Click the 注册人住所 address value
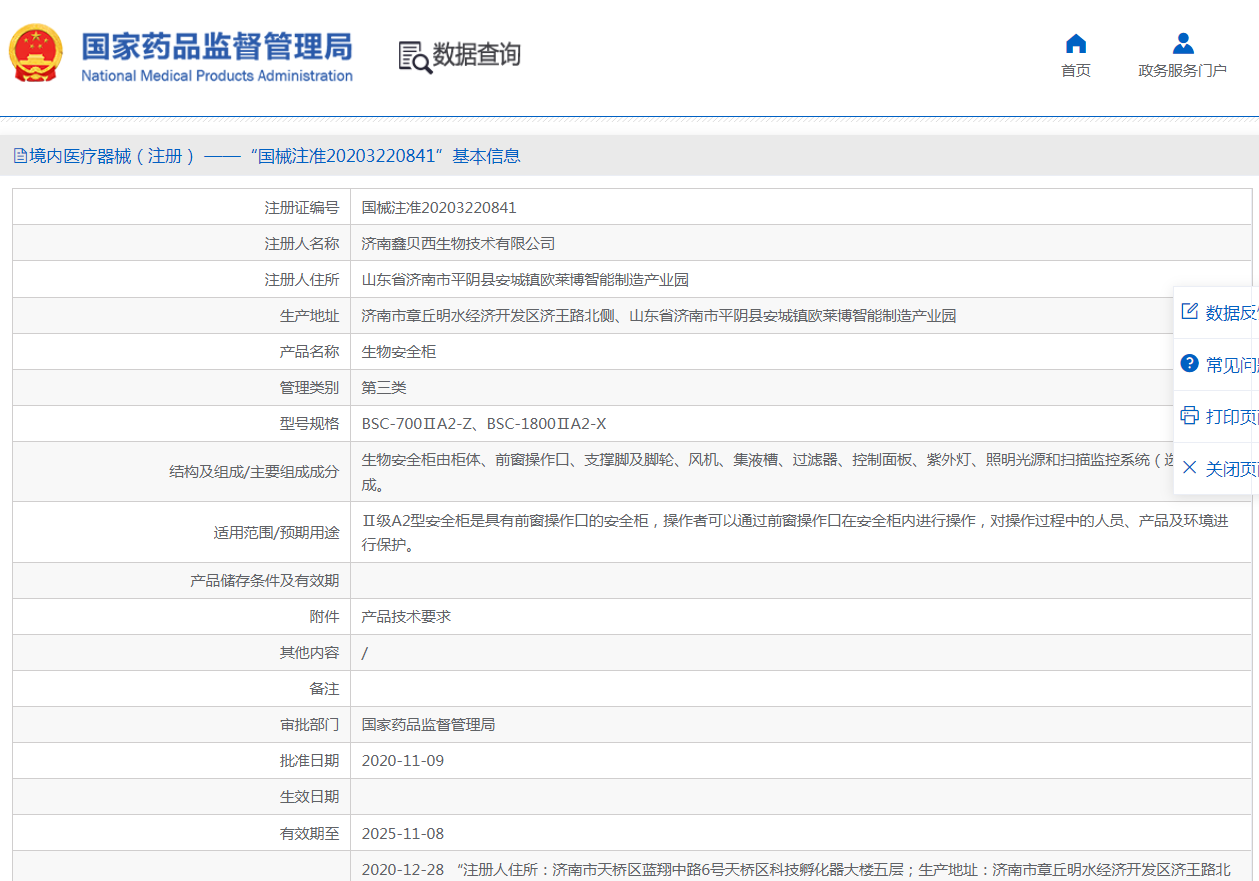Image resolution: width=1259 pixels, height=881 pixels. coord(525,280)
